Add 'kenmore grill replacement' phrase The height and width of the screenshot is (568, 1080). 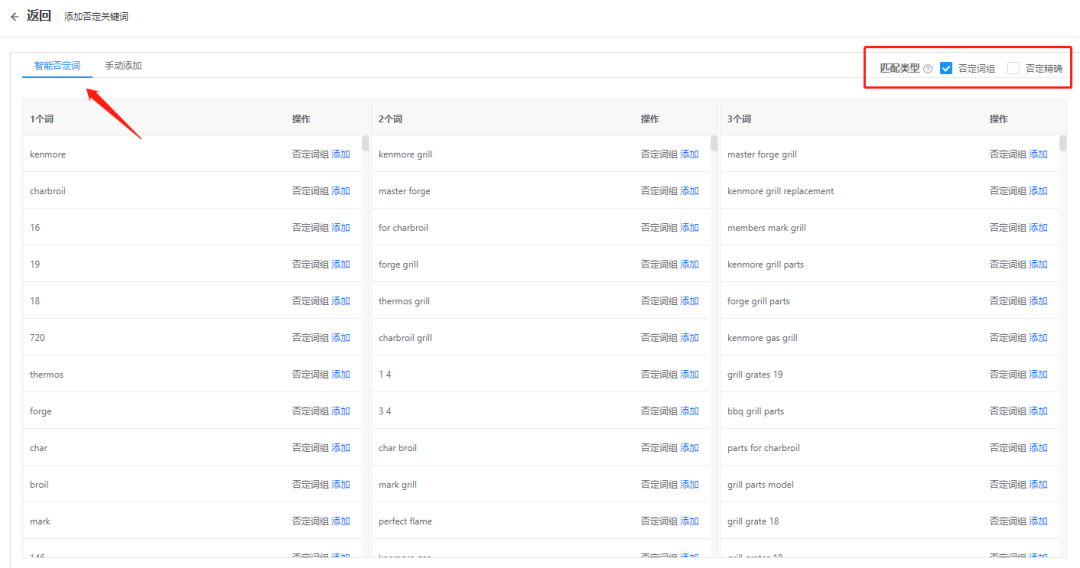coord(1038,191)
